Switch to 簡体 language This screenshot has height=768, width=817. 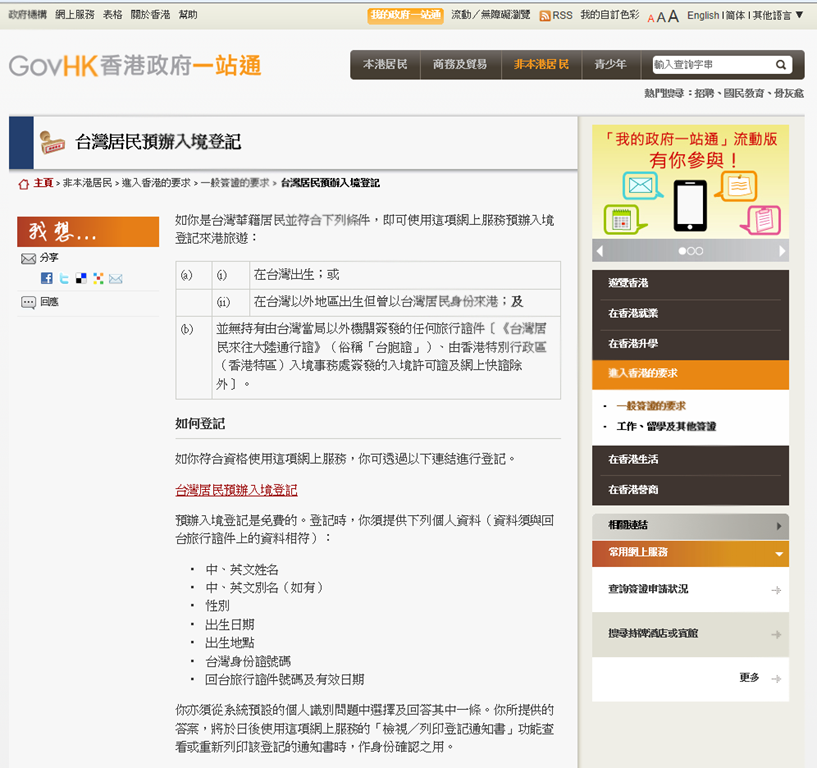tap(736, 16)
